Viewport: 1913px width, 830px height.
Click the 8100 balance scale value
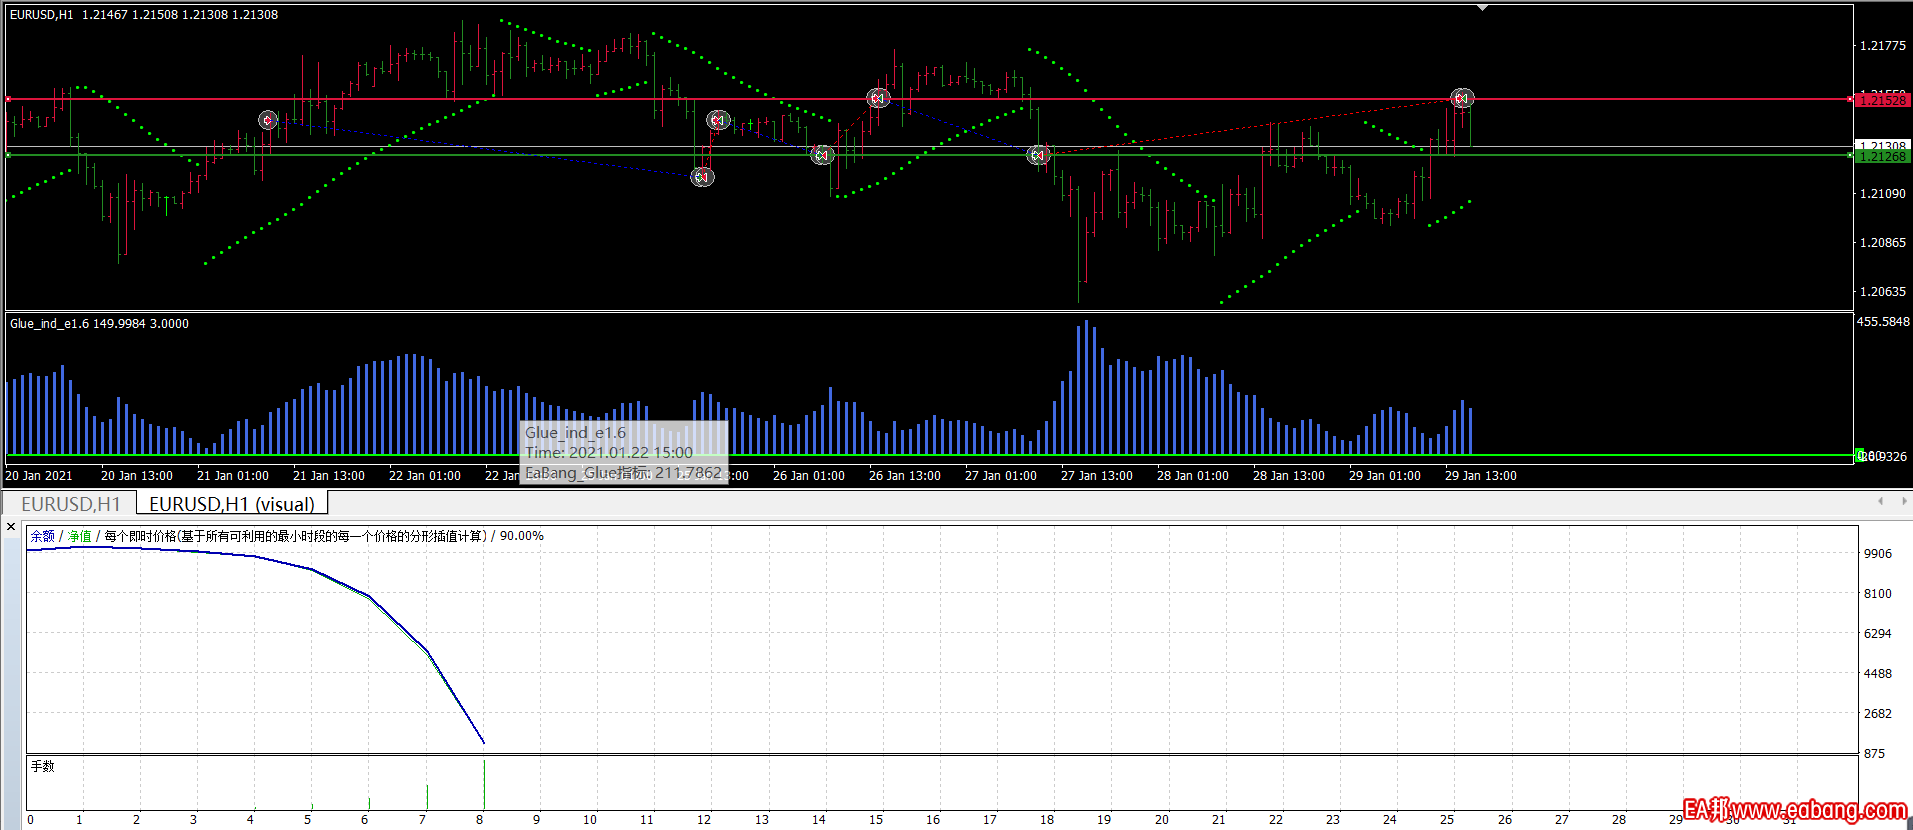(x=1878, y=594)
